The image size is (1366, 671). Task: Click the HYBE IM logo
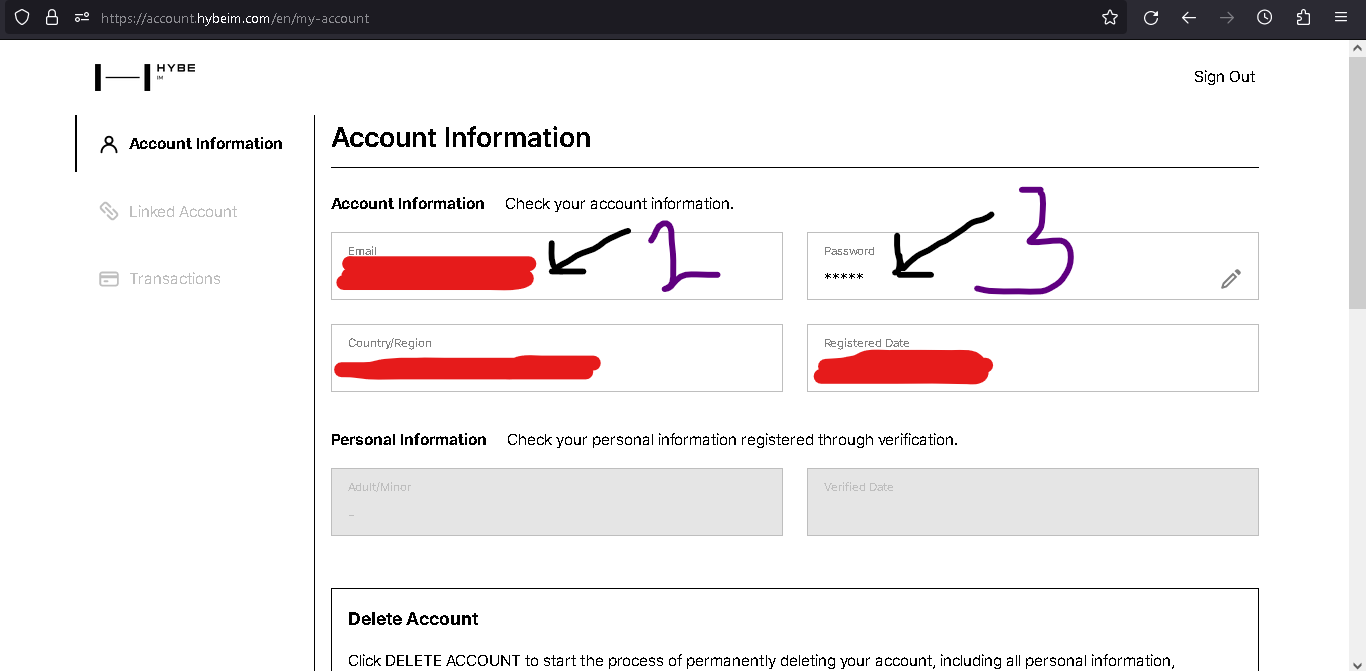click(x=145, y=76)
